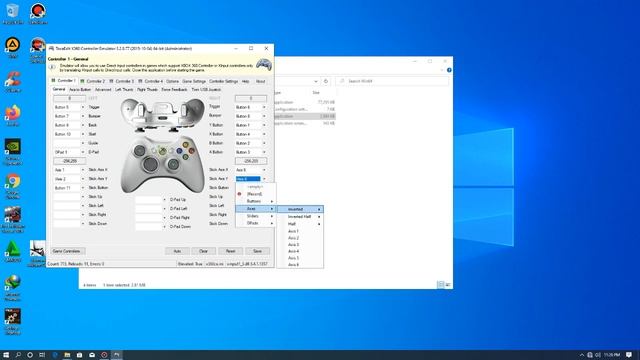
Task: Expand the D-Pad mapping dropdown
Action: (x=83, y=152)
